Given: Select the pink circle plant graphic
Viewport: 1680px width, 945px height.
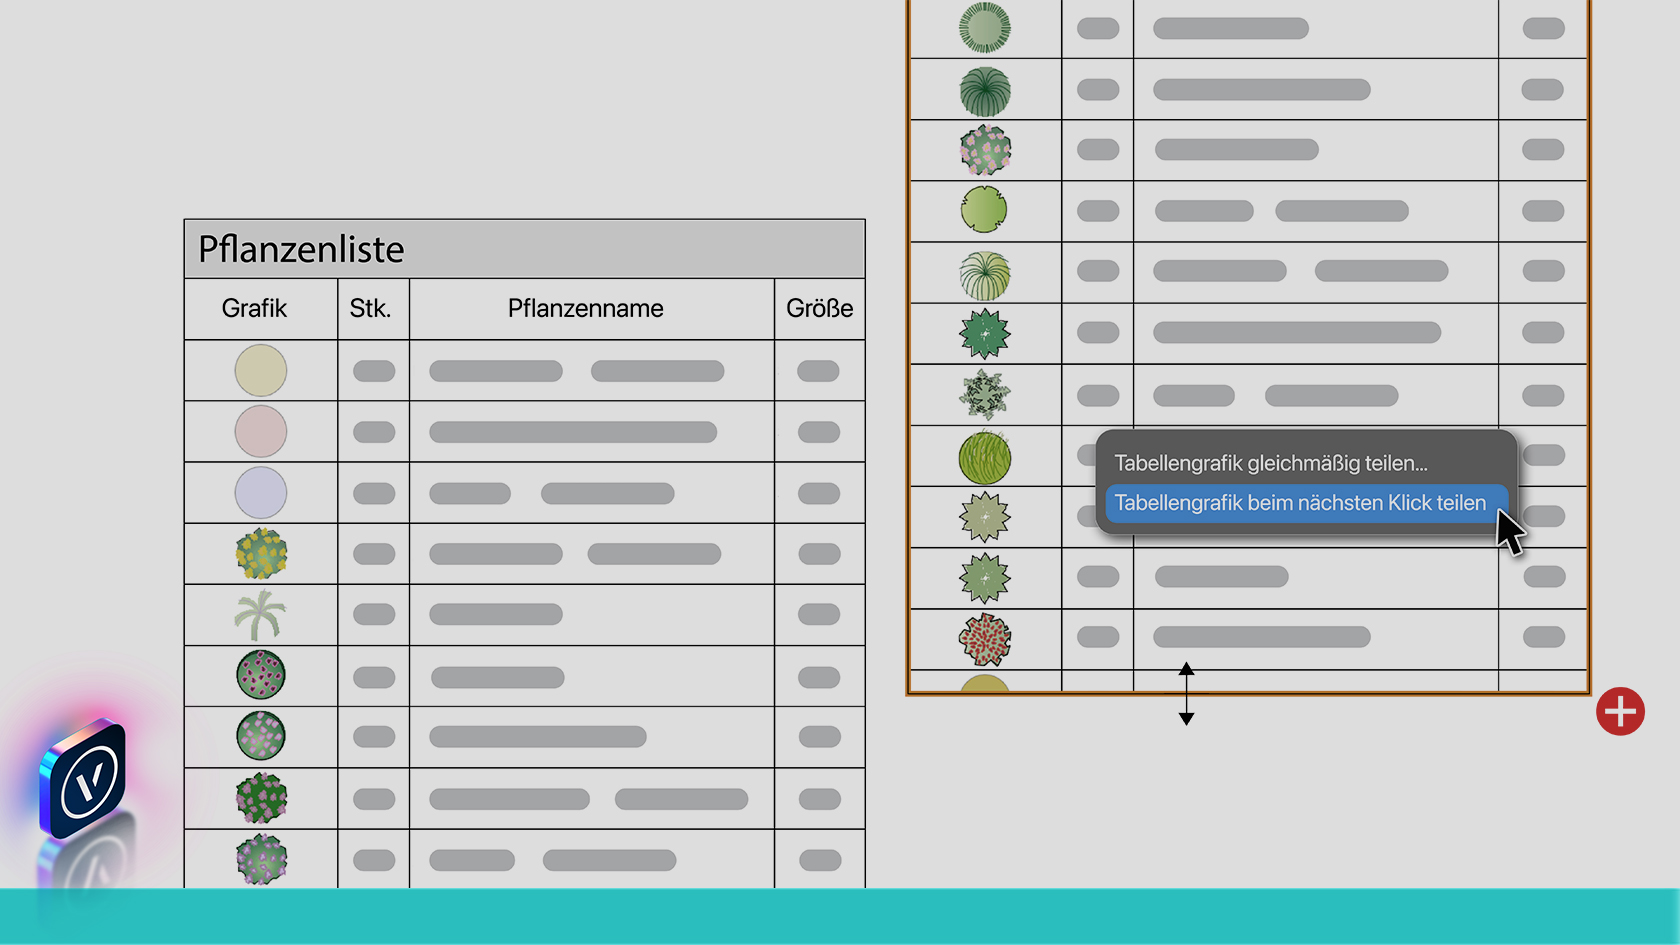Looking at the screenshot, I should click(261, 432).
